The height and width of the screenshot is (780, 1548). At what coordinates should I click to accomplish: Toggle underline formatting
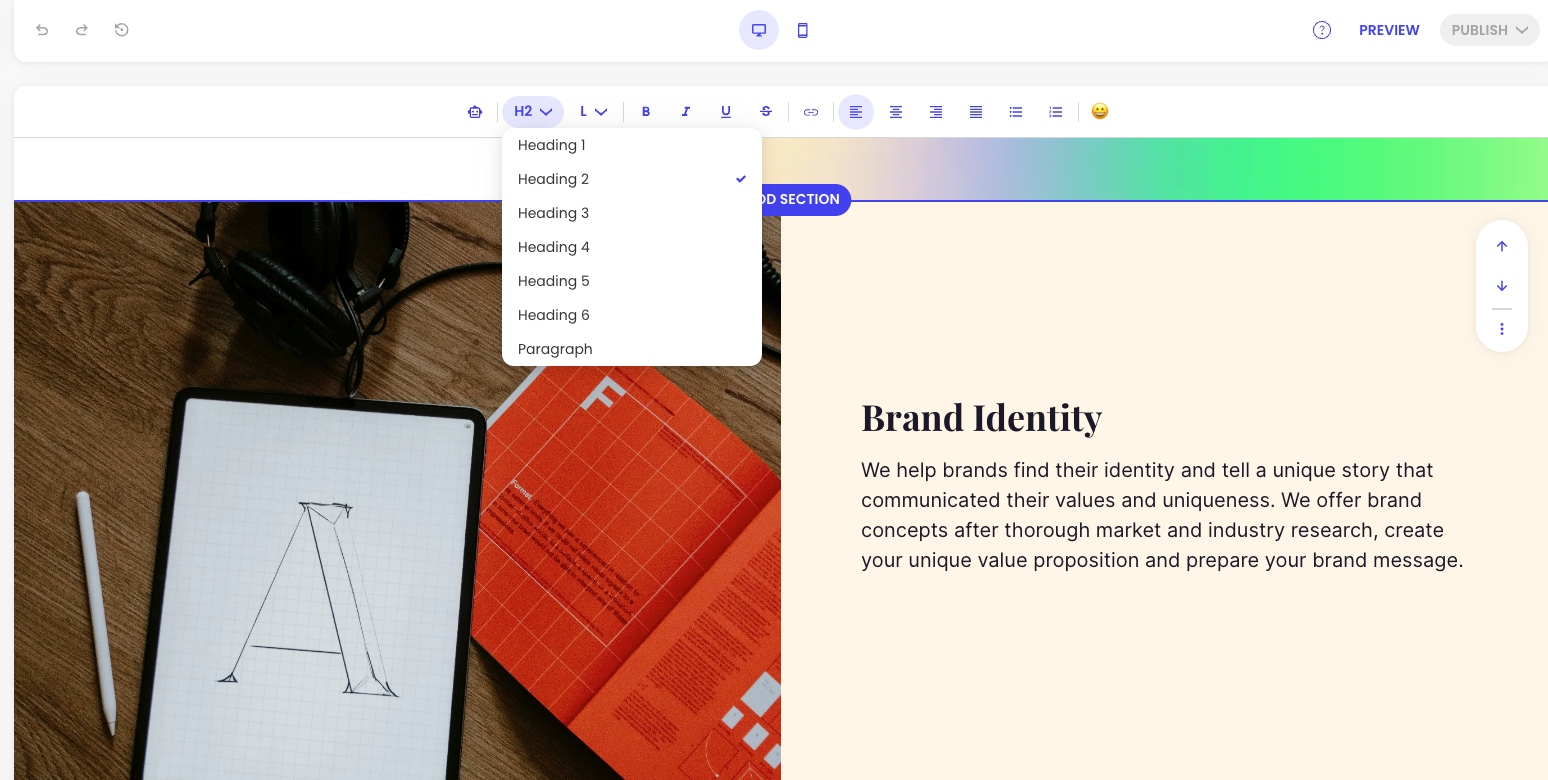(726, 112)
